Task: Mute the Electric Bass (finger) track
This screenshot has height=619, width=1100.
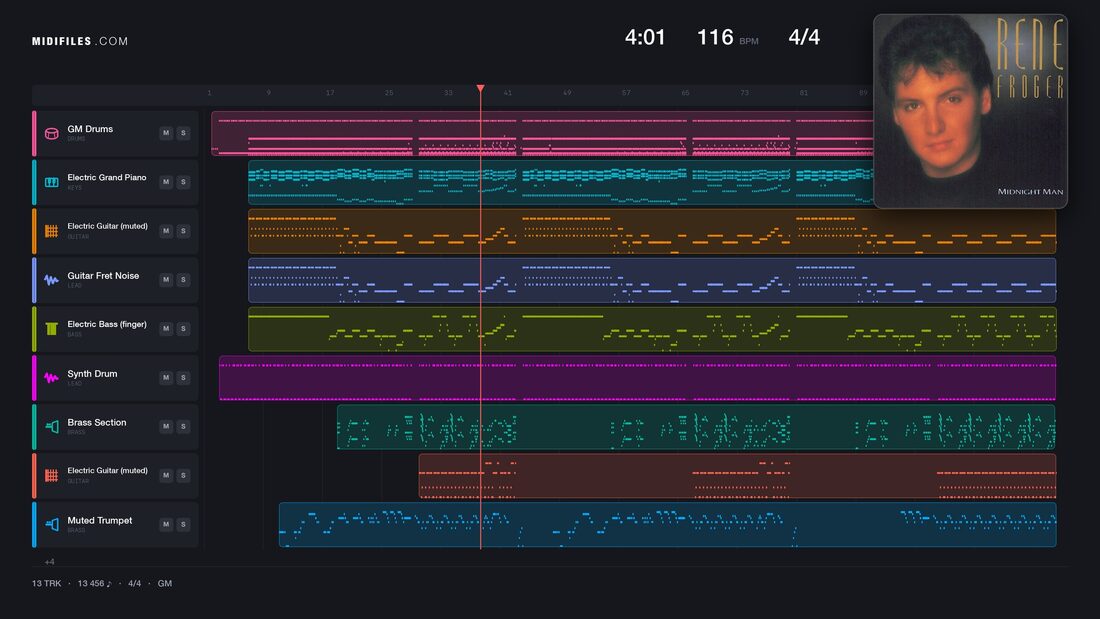Action: coord(166,328)
